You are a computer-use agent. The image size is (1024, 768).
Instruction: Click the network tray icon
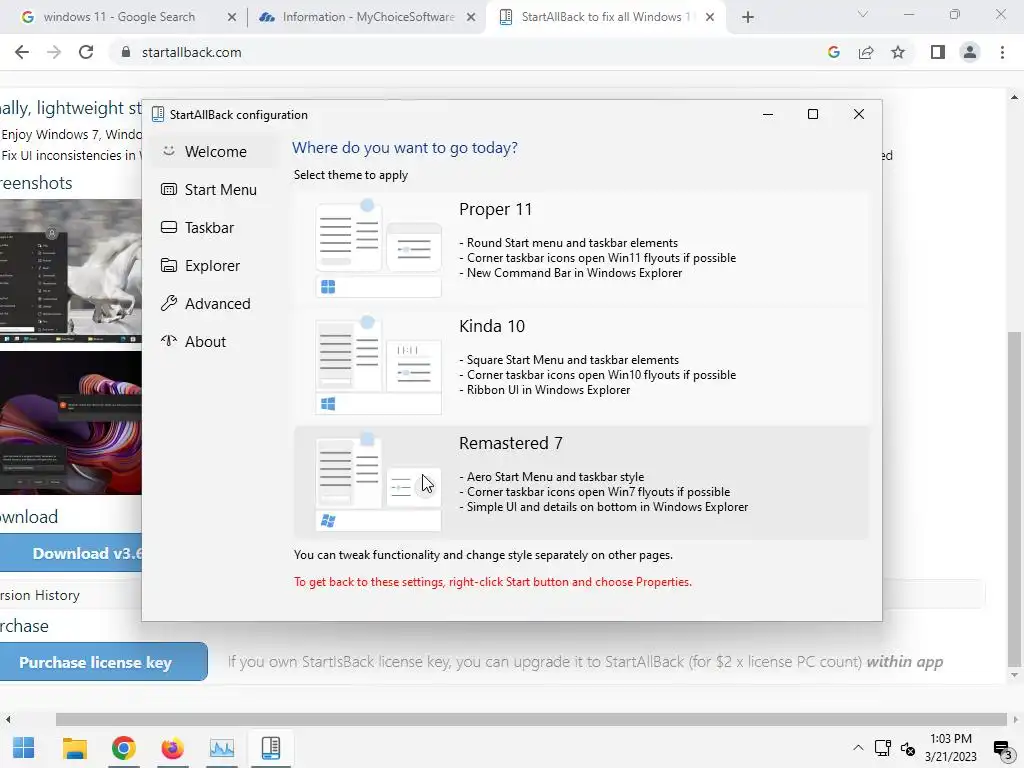[883, 748]
